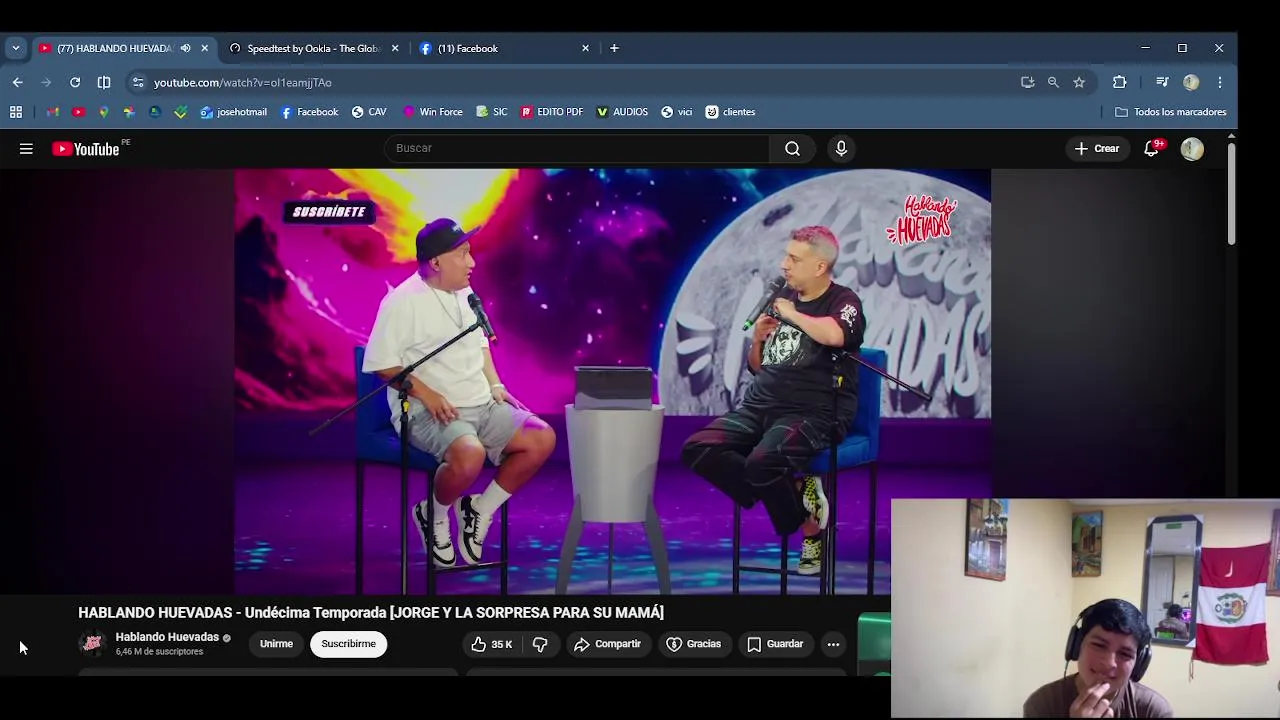Reload the current page
Viewport: 1280px width, 720px height.
[x=75, y=82]
